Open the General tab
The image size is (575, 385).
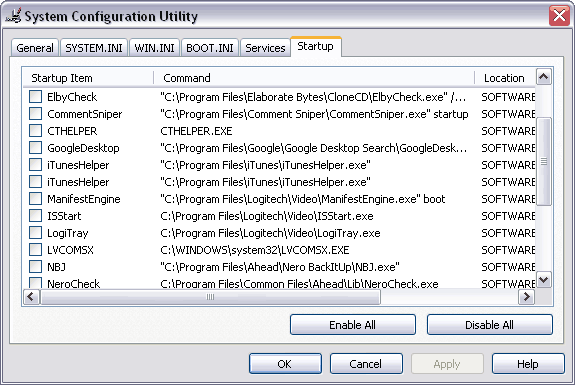pyautogui.click(x=35, y=48)
